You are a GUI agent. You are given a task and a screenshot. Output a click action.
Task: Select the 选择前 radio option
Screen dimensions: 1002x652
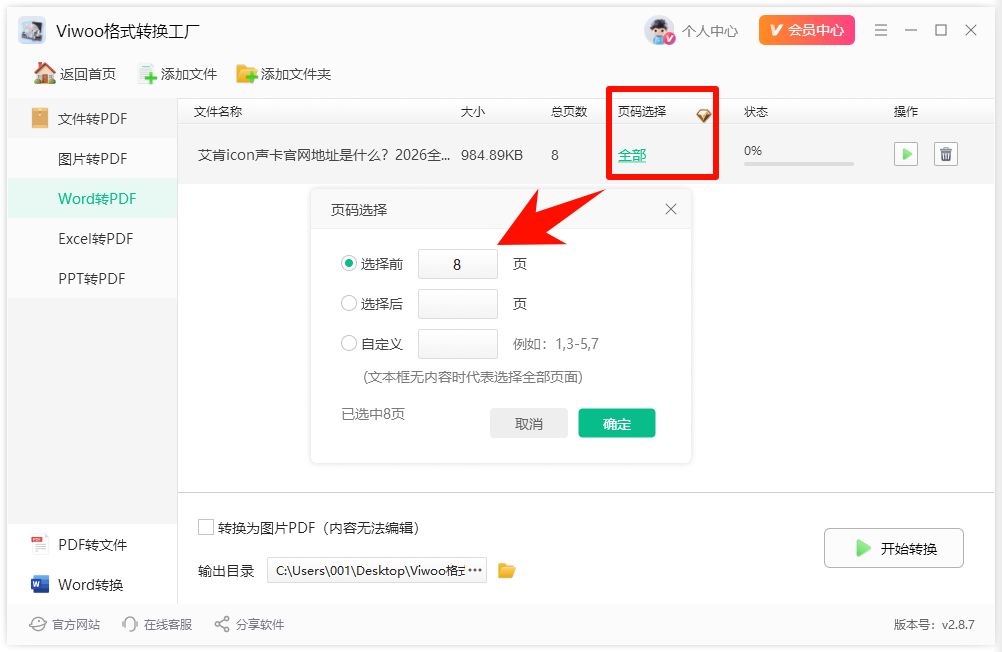coord(348,263)
